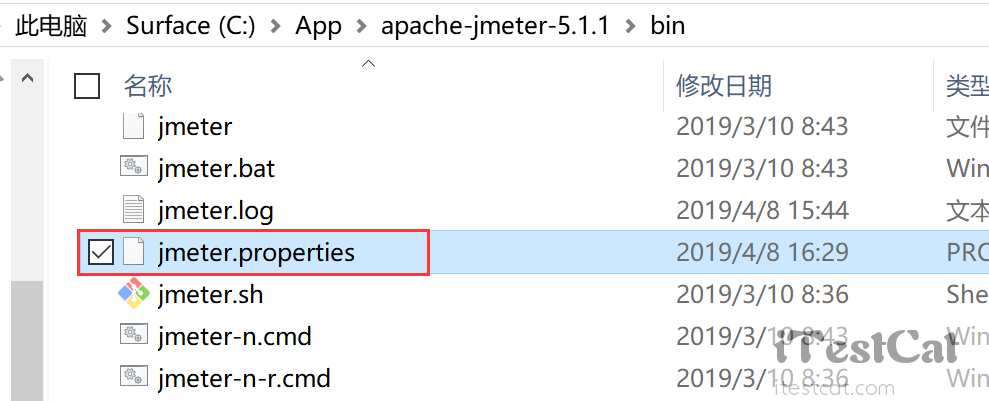Uncheck the jmeter.properties checkbox
The width and height of the screenshot is (989, 401).
101,253
